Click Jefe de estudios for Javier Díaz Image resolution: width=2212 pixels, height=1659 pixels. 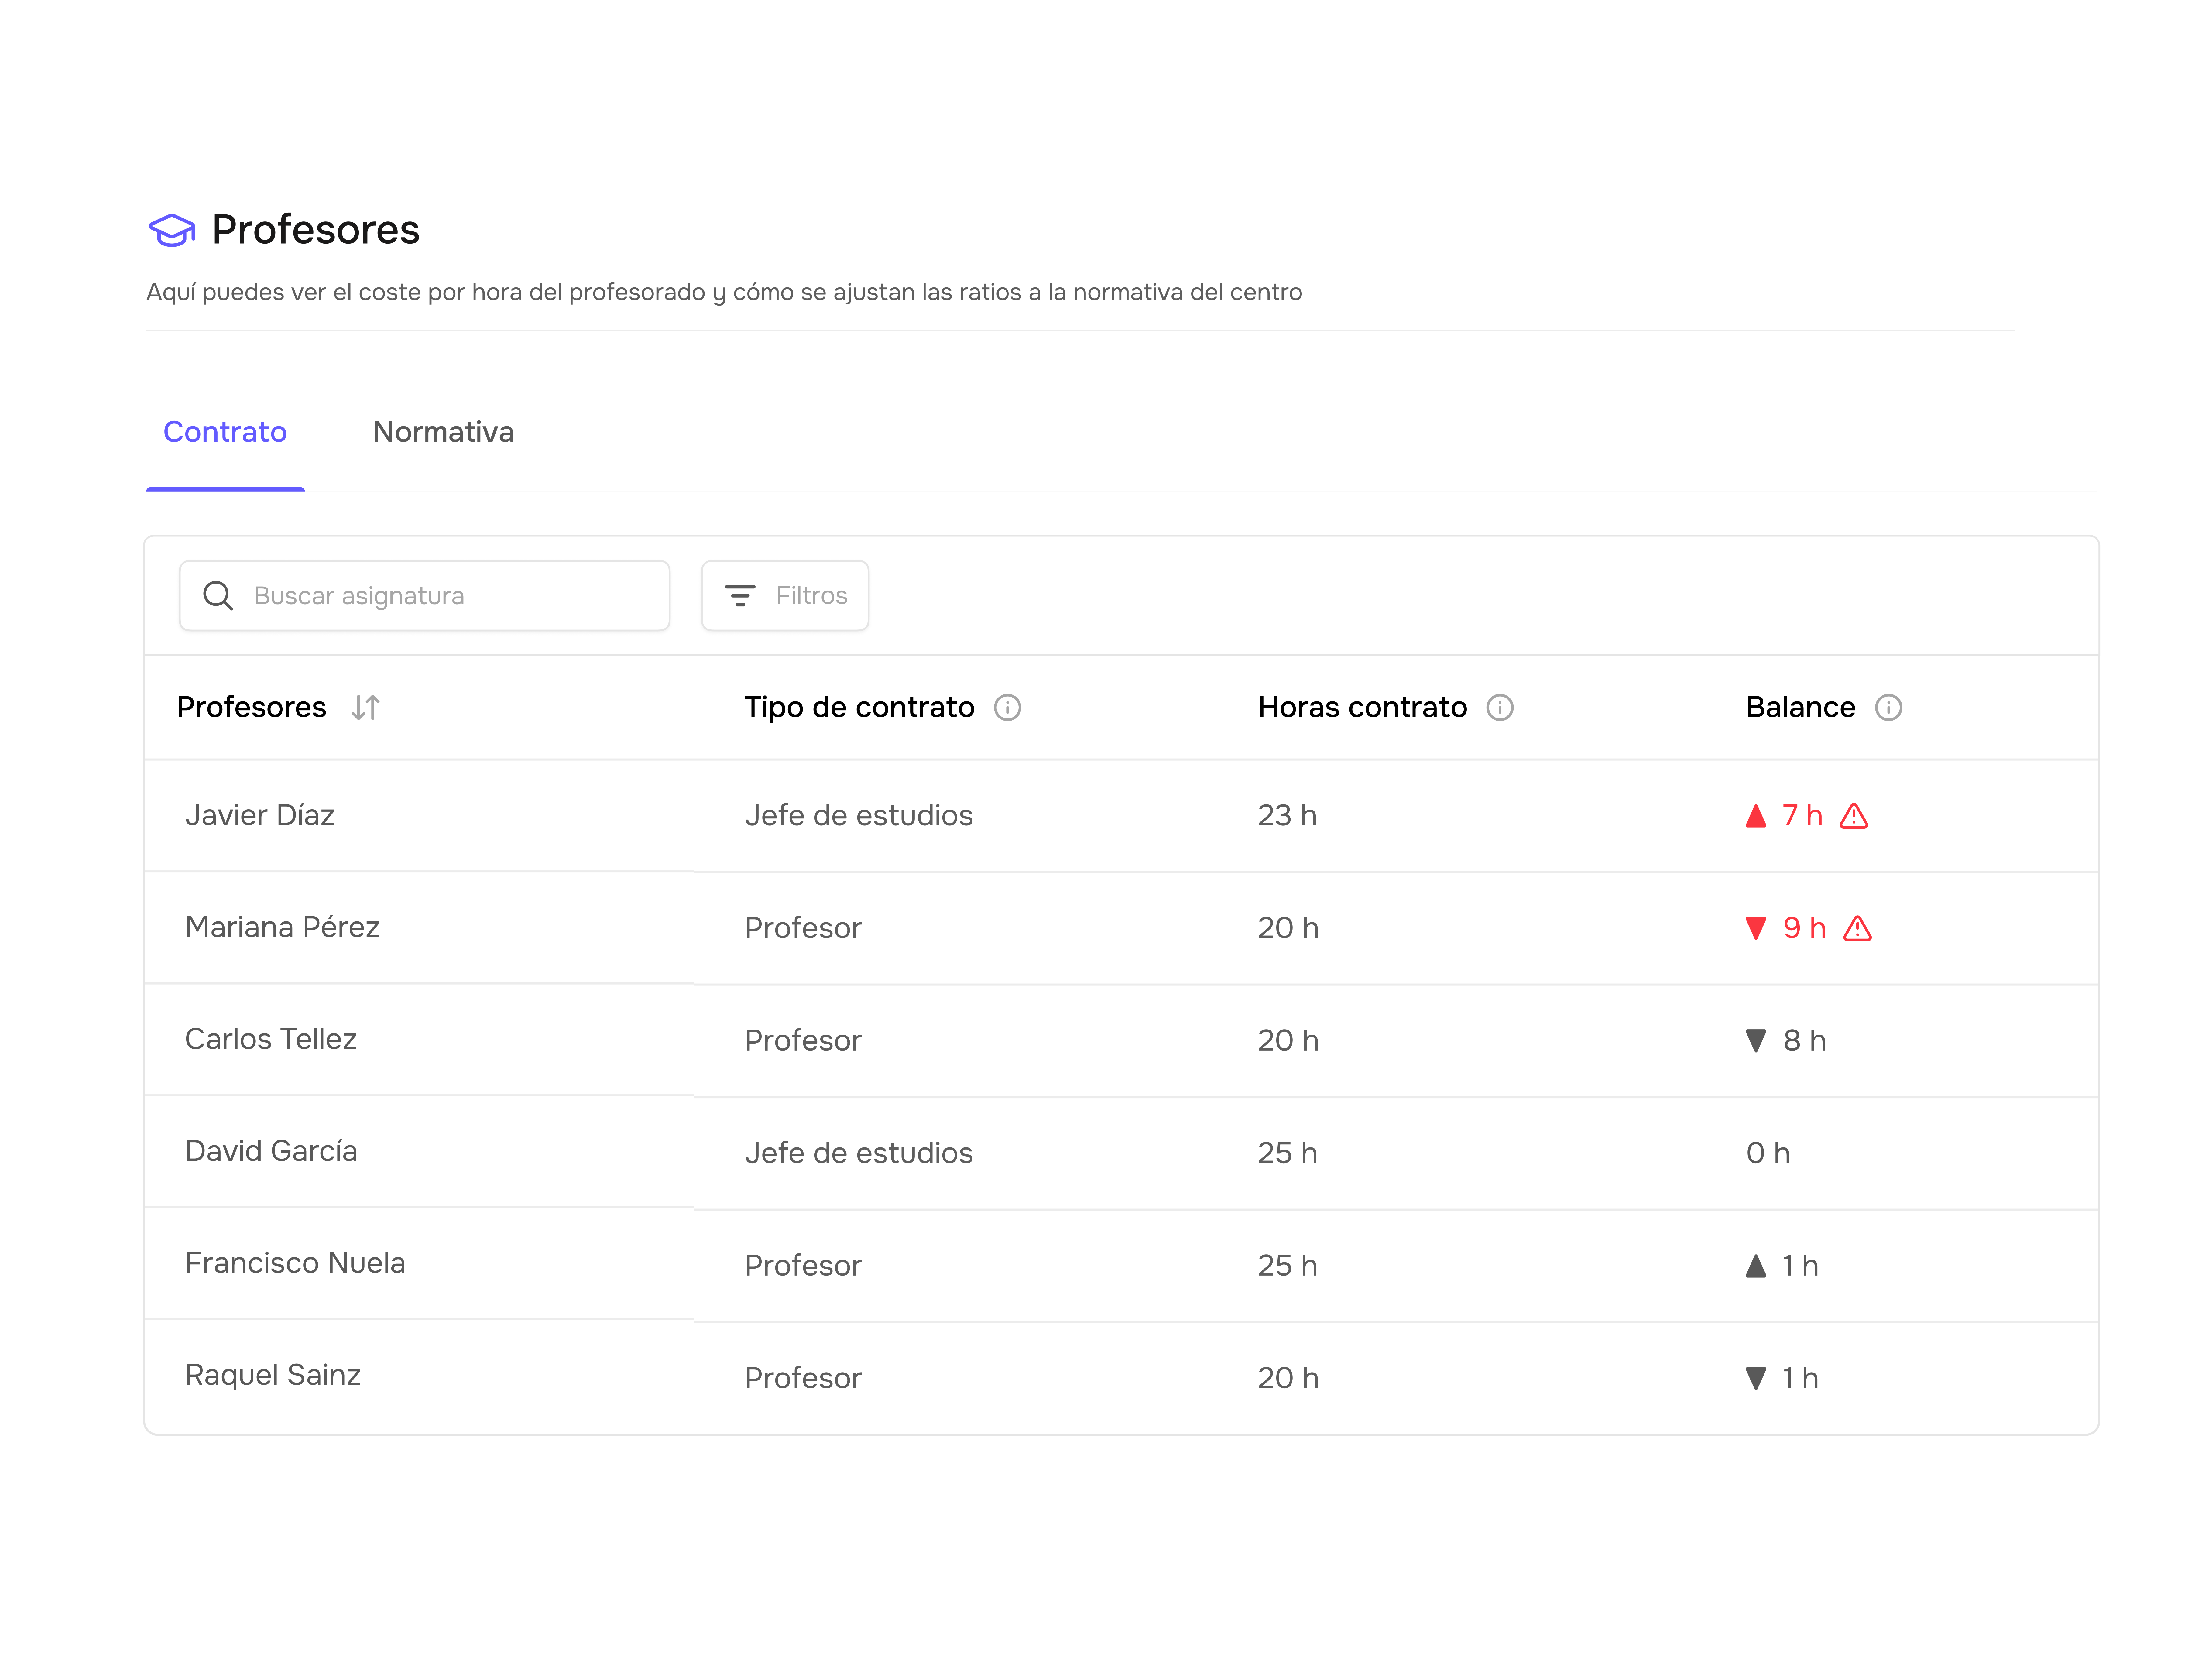[859, 816]
